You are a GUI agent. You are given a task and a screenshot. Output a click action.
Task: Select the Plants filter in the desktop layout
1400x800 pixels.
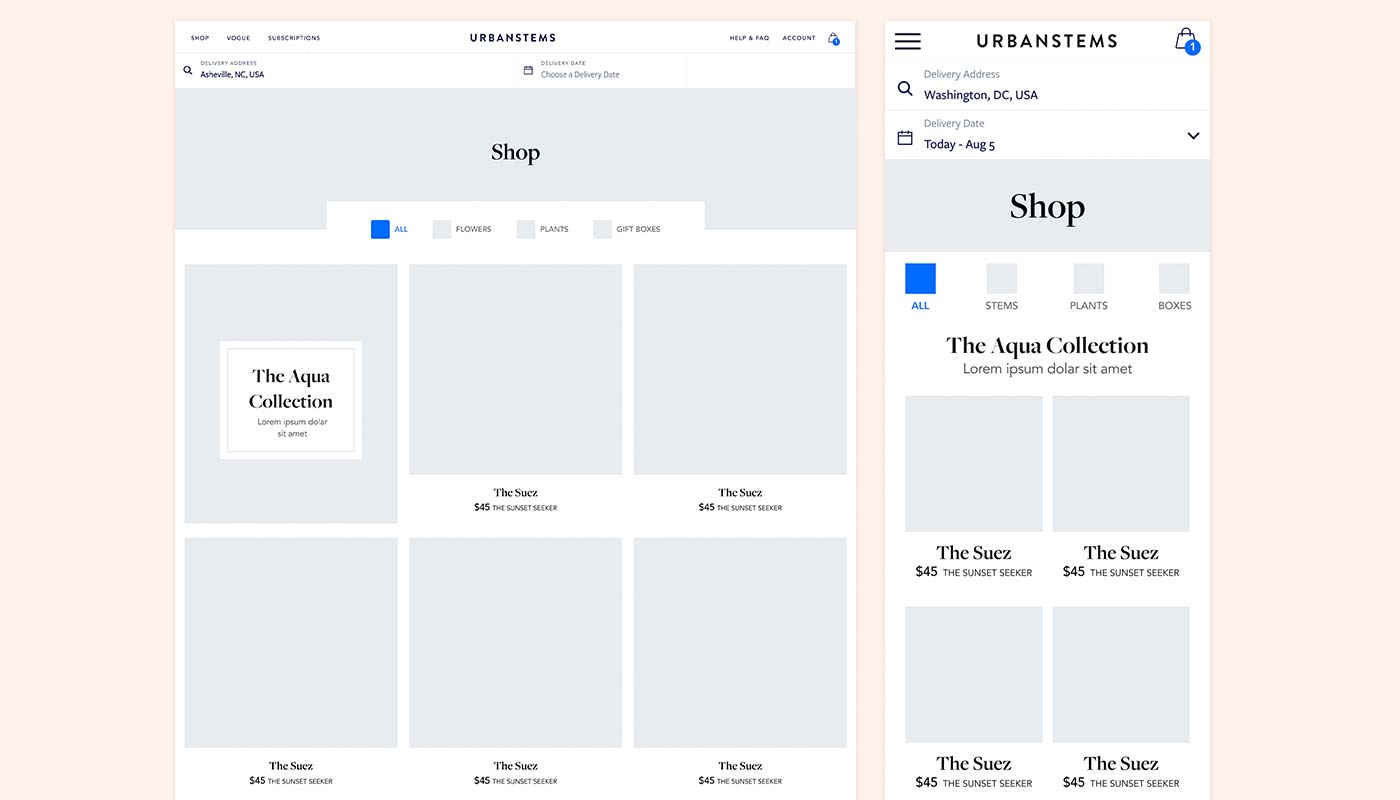coord(542,229)
